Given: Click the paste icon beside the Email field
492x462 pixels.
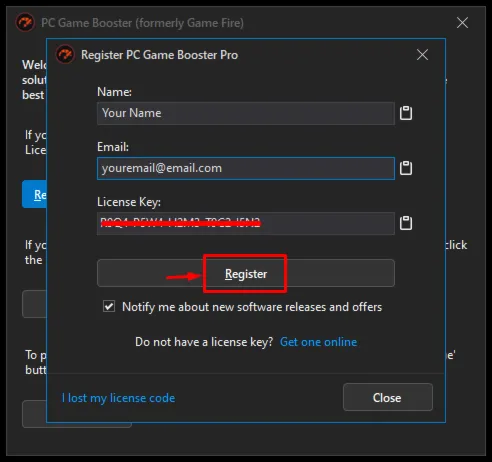Looking at the screenshot, I should click(406, 168).
